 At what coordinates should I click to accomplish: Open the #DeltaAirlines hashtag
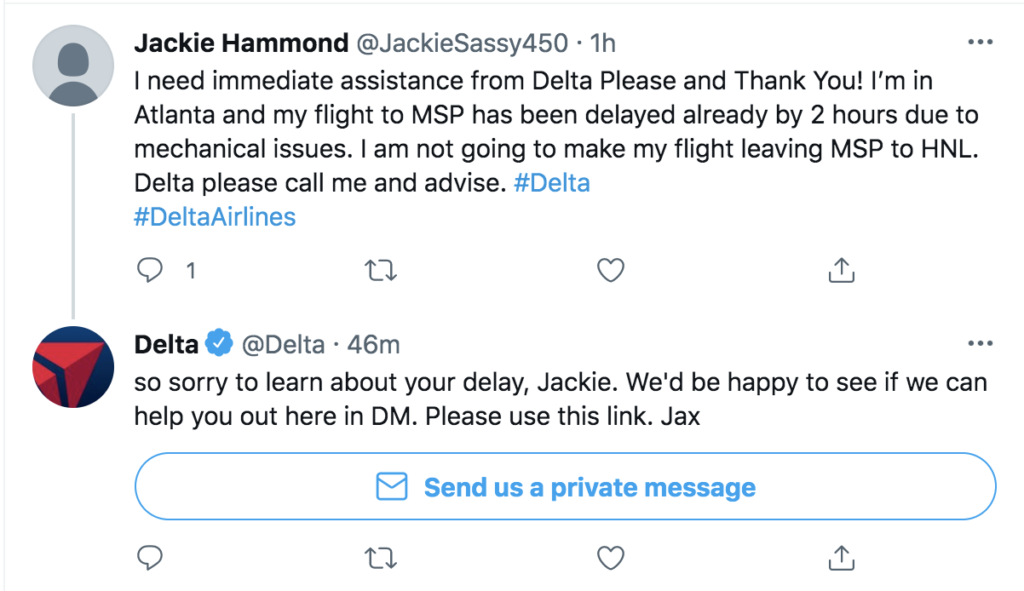point(215,216)
